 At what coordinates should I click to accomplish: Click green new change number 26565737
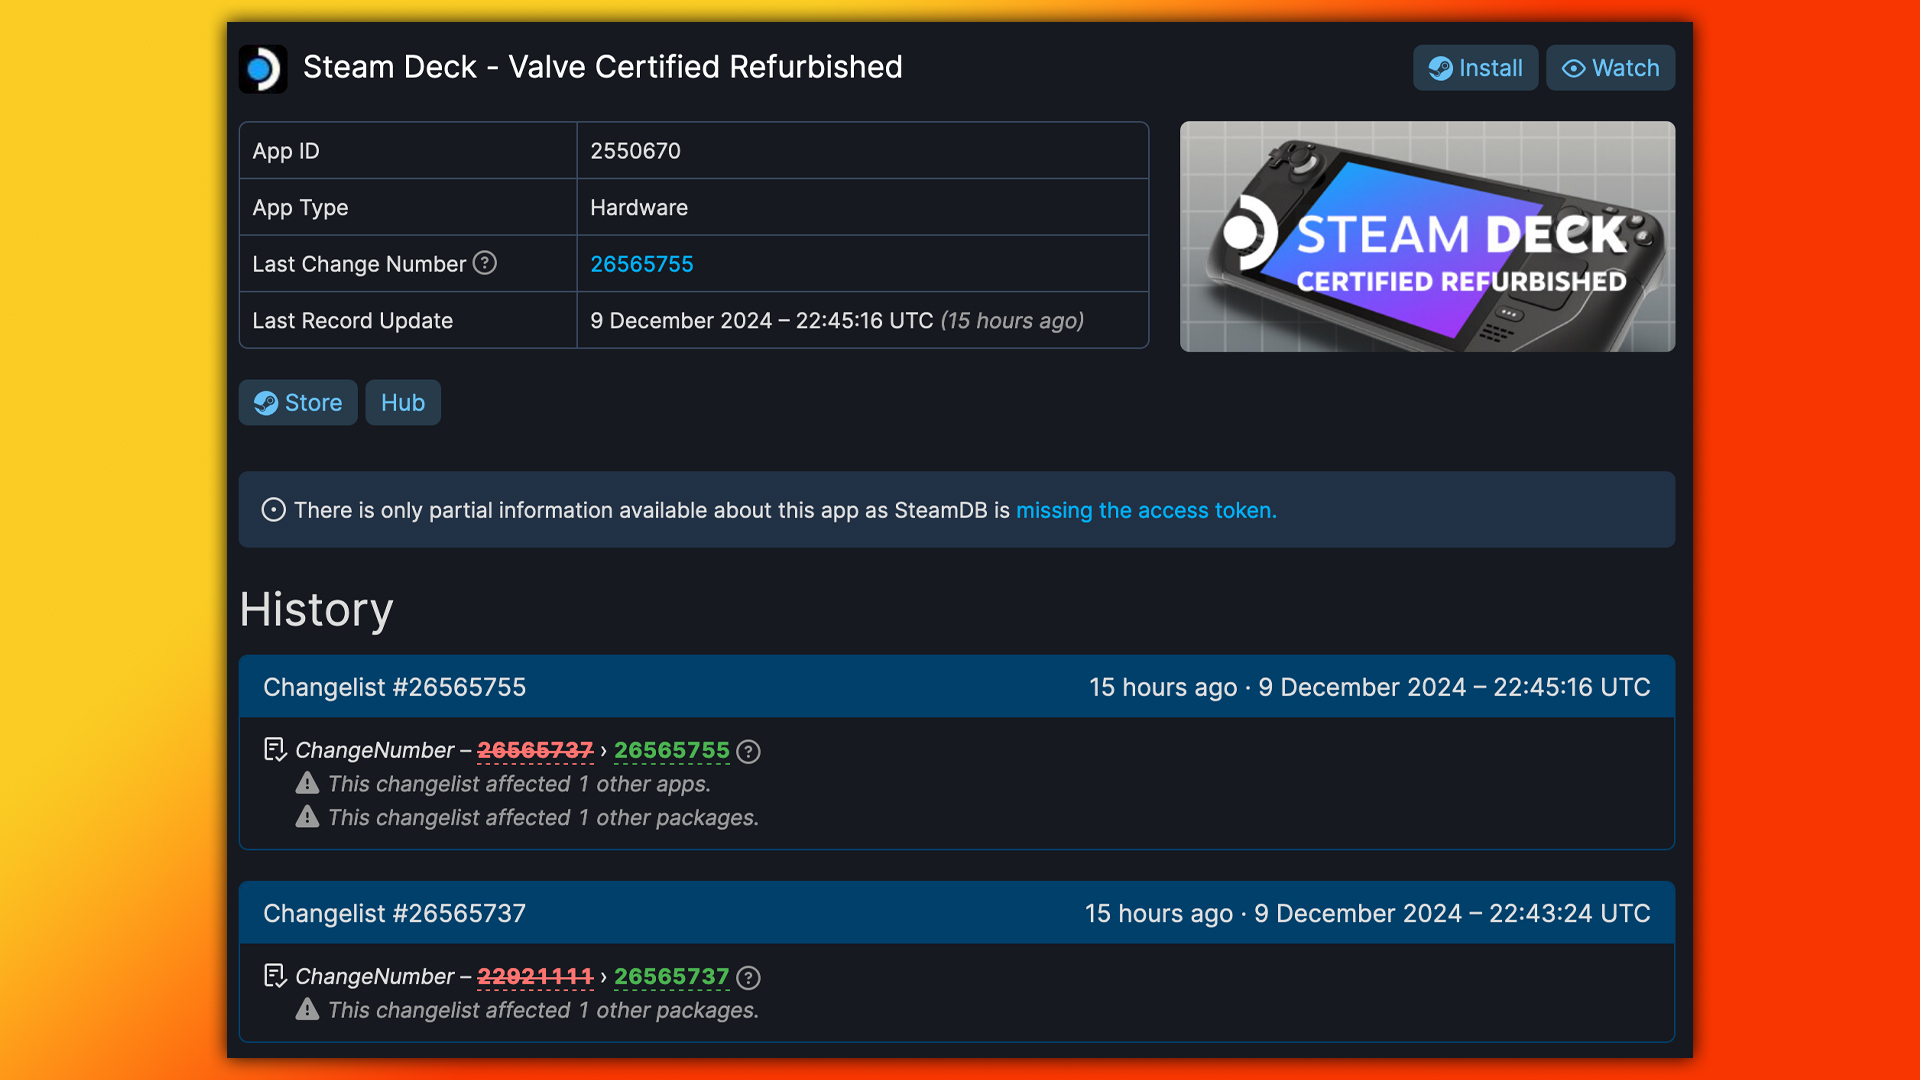click(672, 976)
